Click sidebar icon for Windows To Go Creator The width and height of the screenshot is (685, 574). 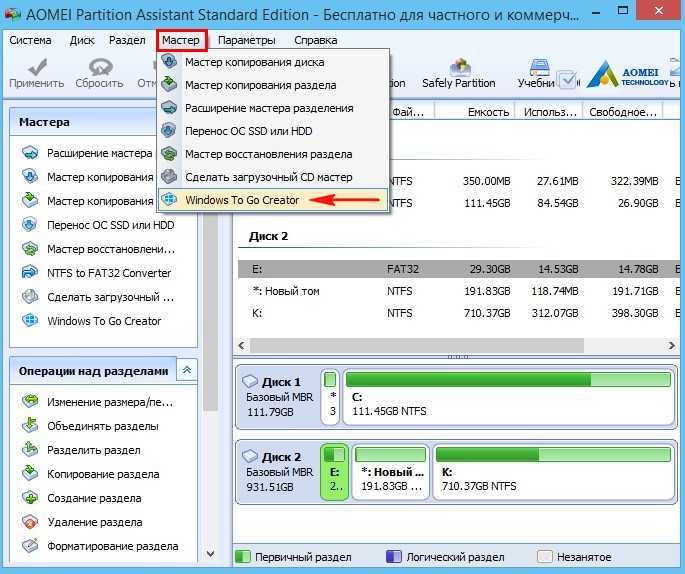30,321
